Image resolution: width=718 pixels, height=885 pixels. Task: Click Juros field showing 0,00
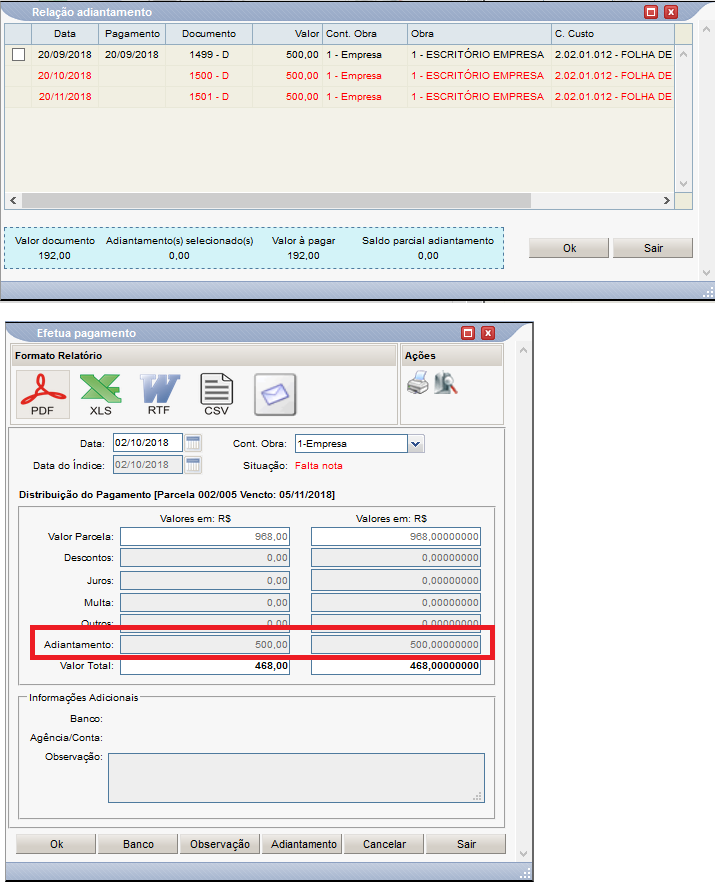point(205,580)
